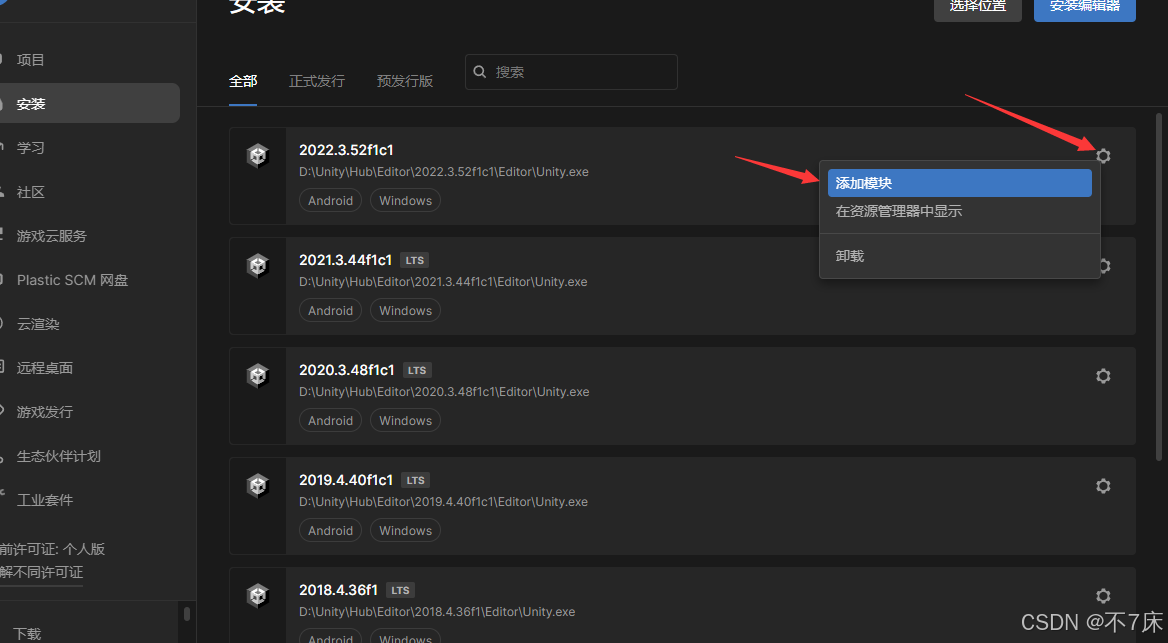Click LTS badge next to 2019.4.40f1c1
This screenshot has height=643, width=1168.
[x=416, y=481]
